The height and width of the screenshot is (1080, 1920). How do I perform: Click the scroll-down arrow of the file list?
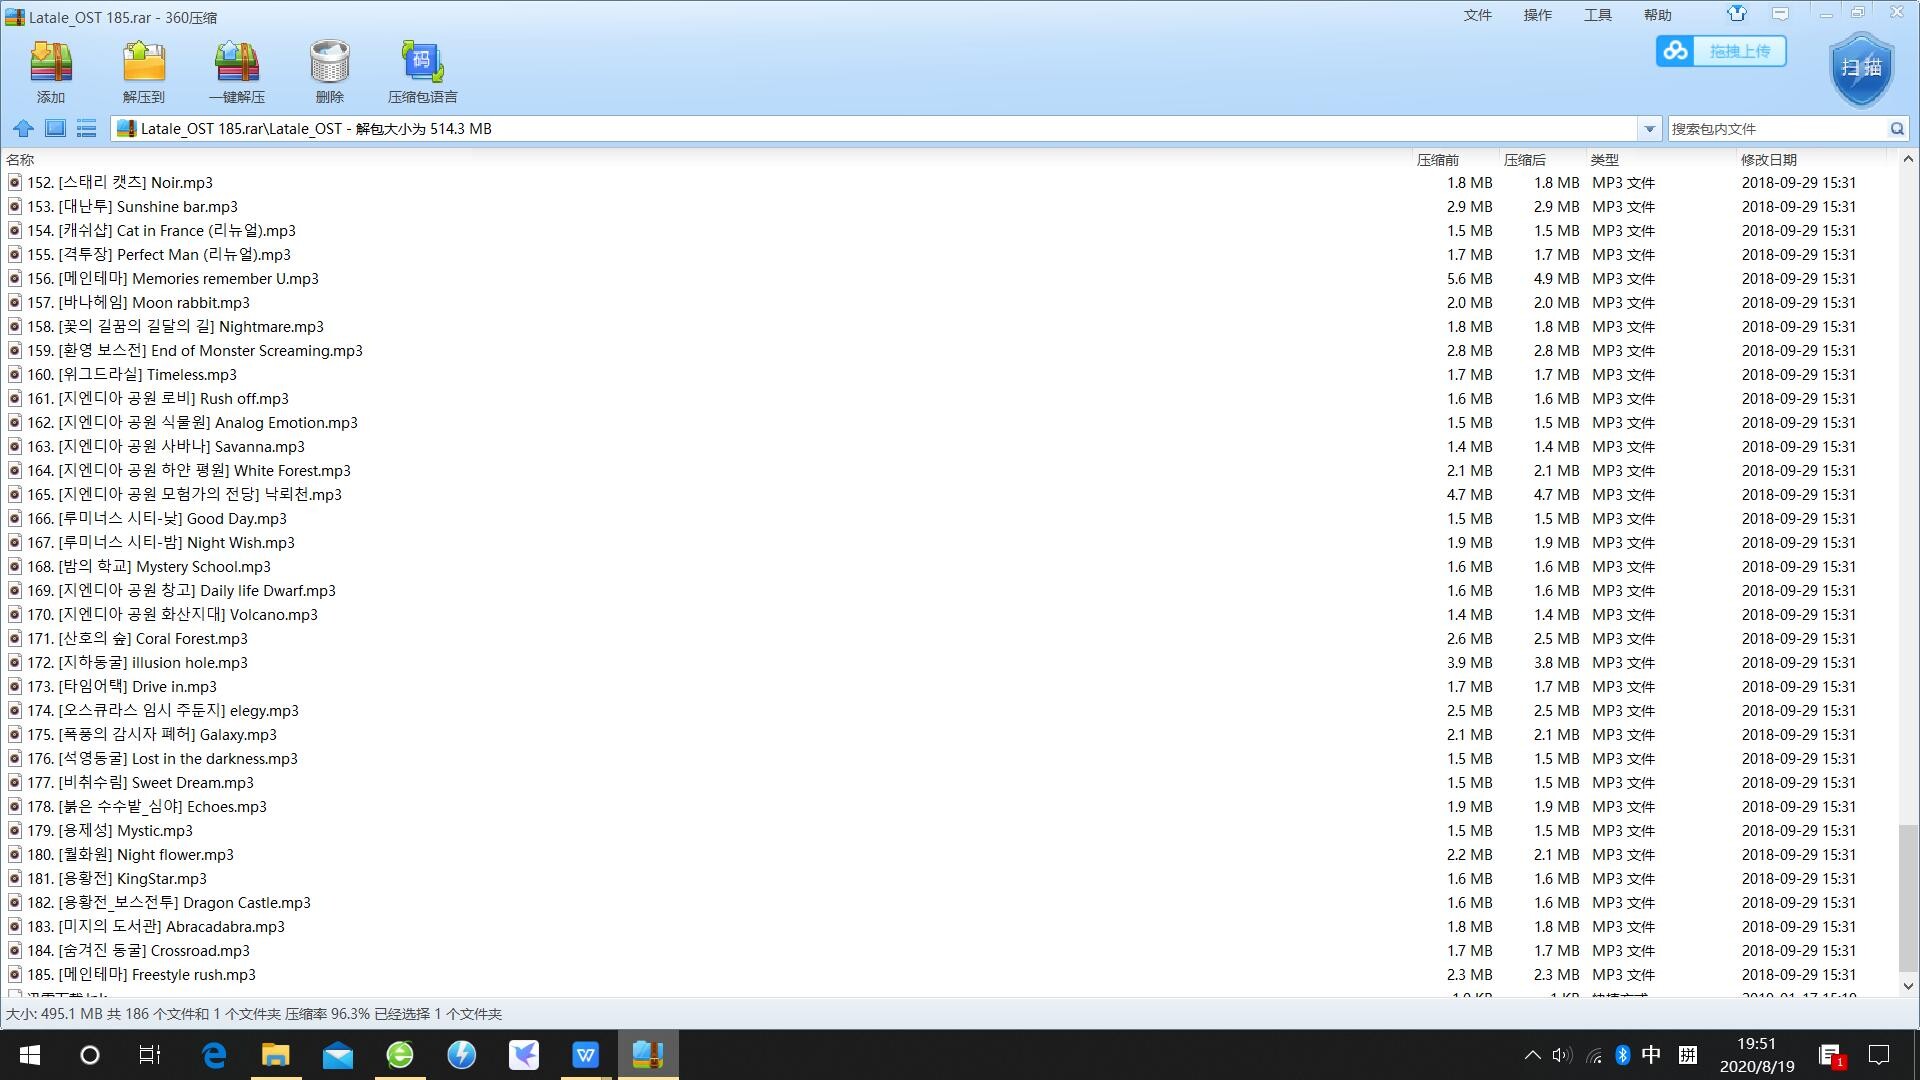(x=1908, y=986)
